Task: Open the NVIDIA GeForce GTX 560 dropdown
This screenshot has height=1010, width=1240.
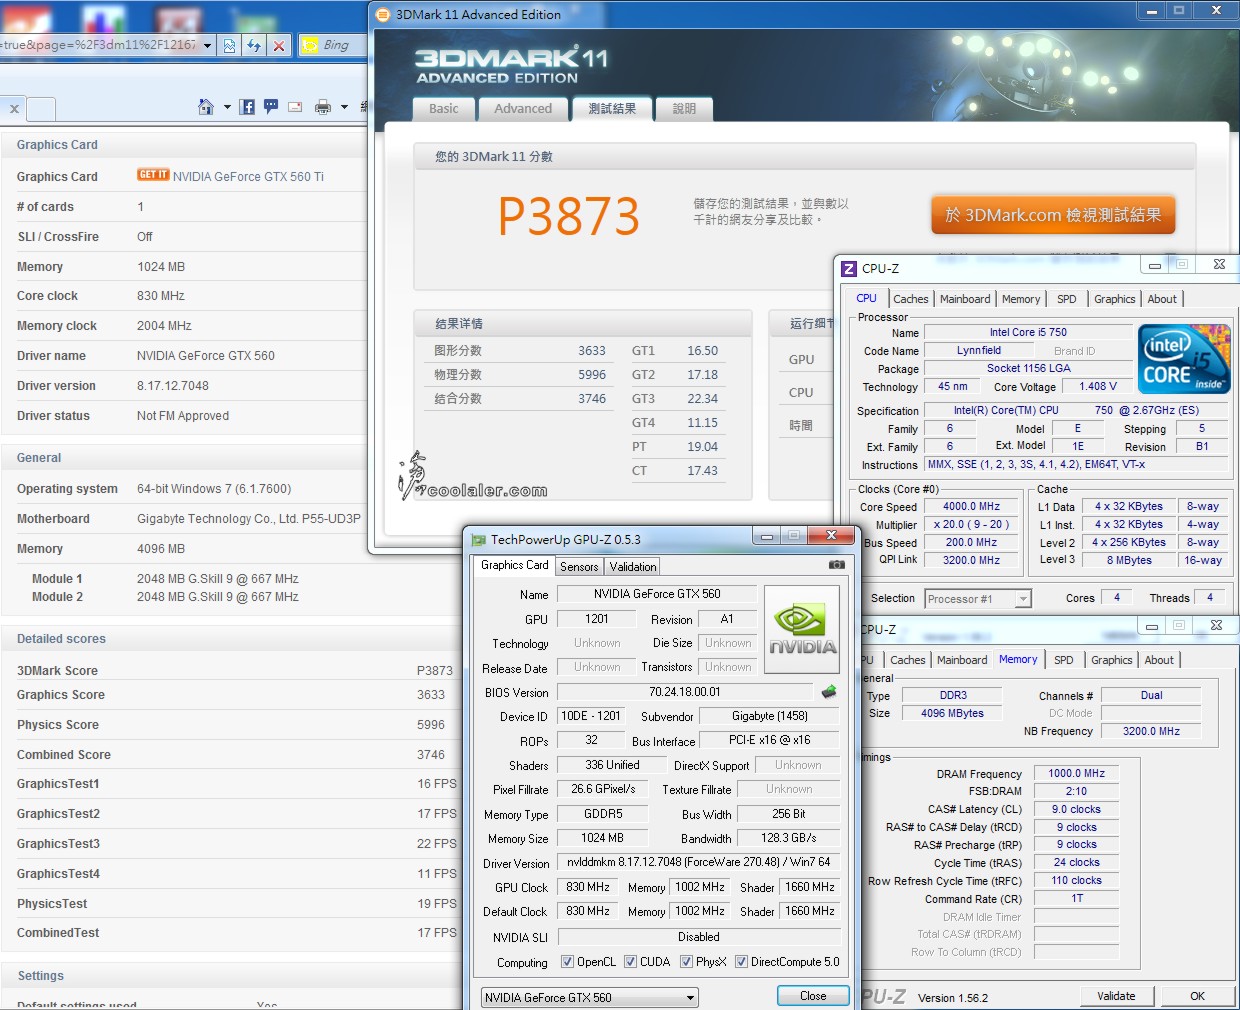Action: click(589, 998)
